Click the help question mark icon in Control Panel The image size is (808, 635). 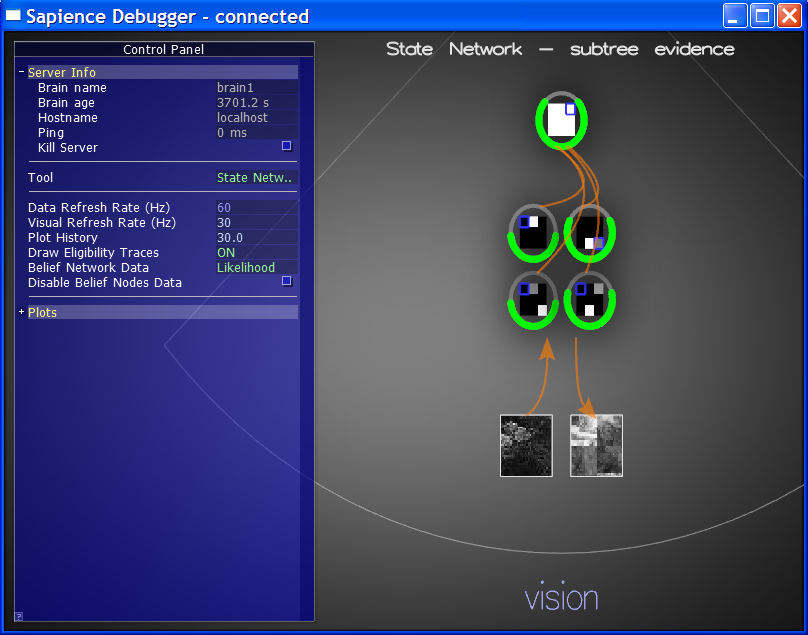coord(19,616)
